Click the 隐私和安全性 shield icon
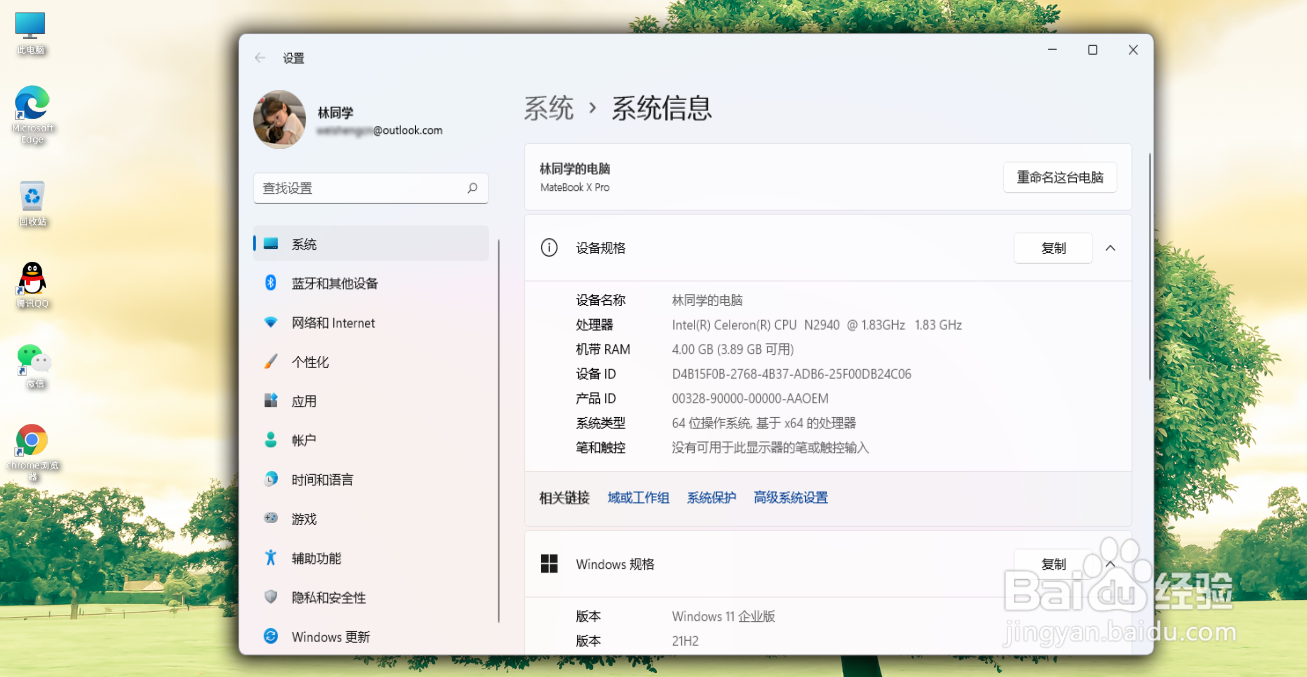The height and width of the screenshot is (677, 1307). click(x=271, y=597)
